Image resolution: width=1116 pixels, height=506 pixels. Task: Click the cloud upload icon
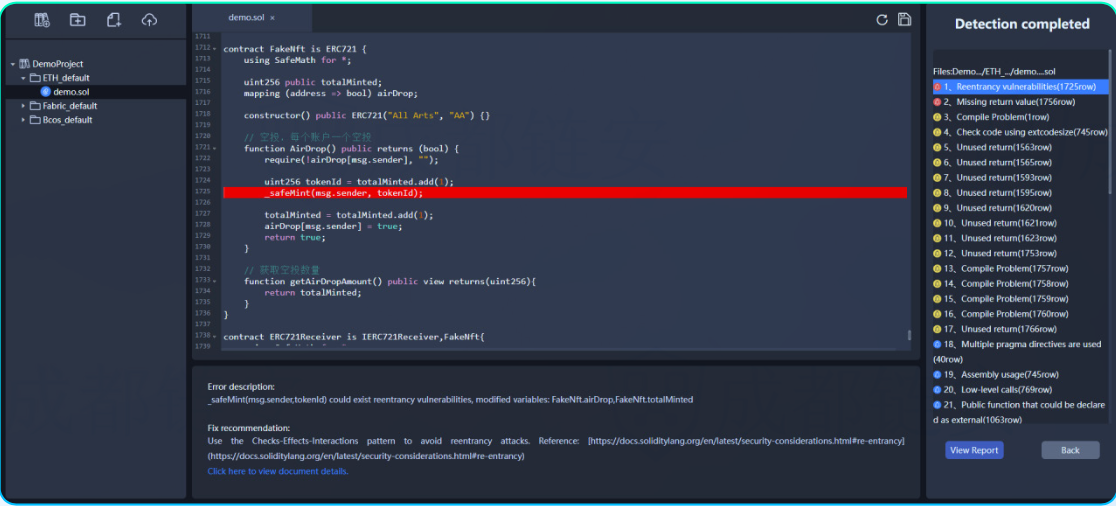coord(149,20)
